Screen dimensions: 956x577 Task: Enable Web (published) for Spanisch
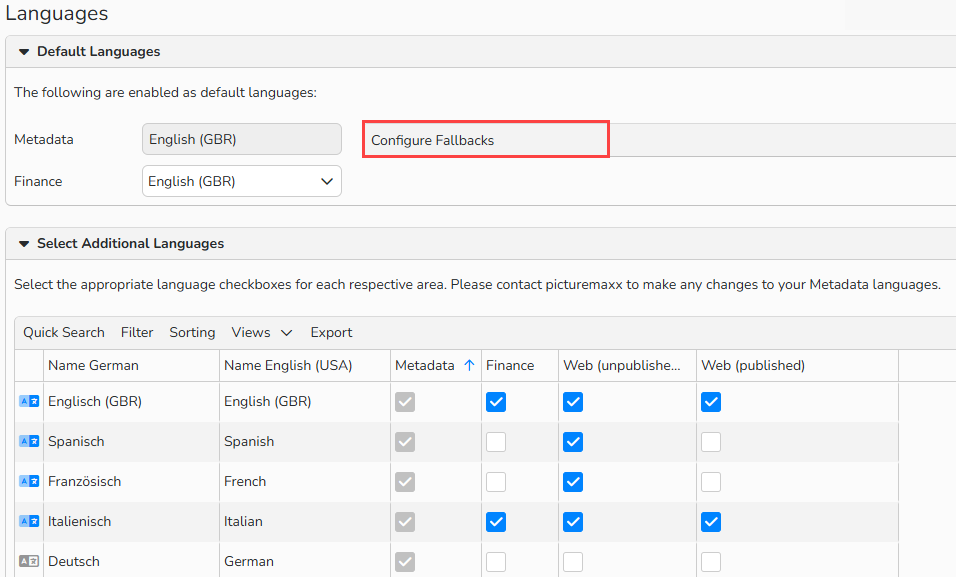click(711, 442)
